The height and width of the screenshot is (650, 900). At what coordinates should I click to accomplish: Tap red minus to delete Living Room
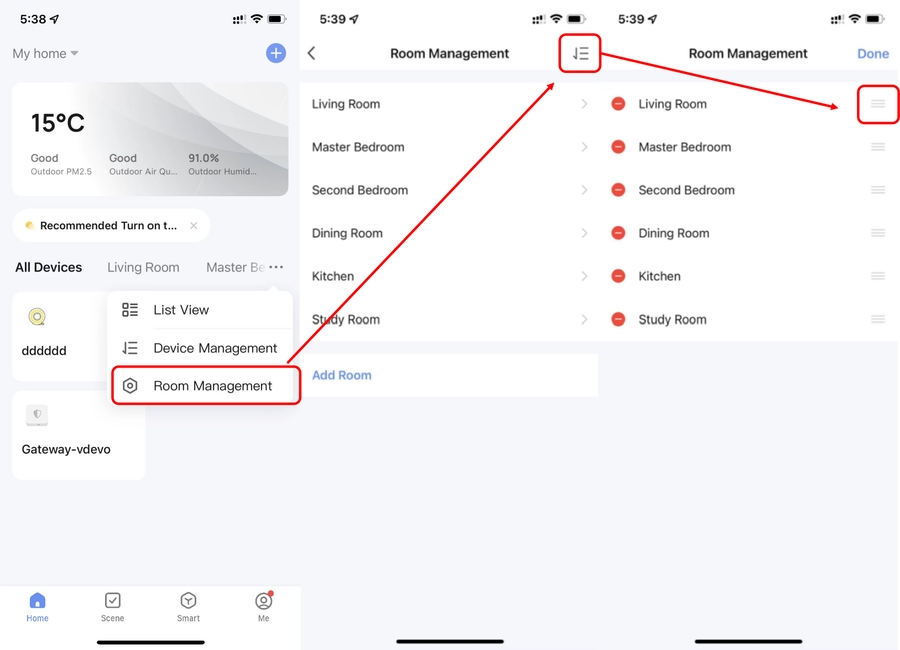coord(618,104)
